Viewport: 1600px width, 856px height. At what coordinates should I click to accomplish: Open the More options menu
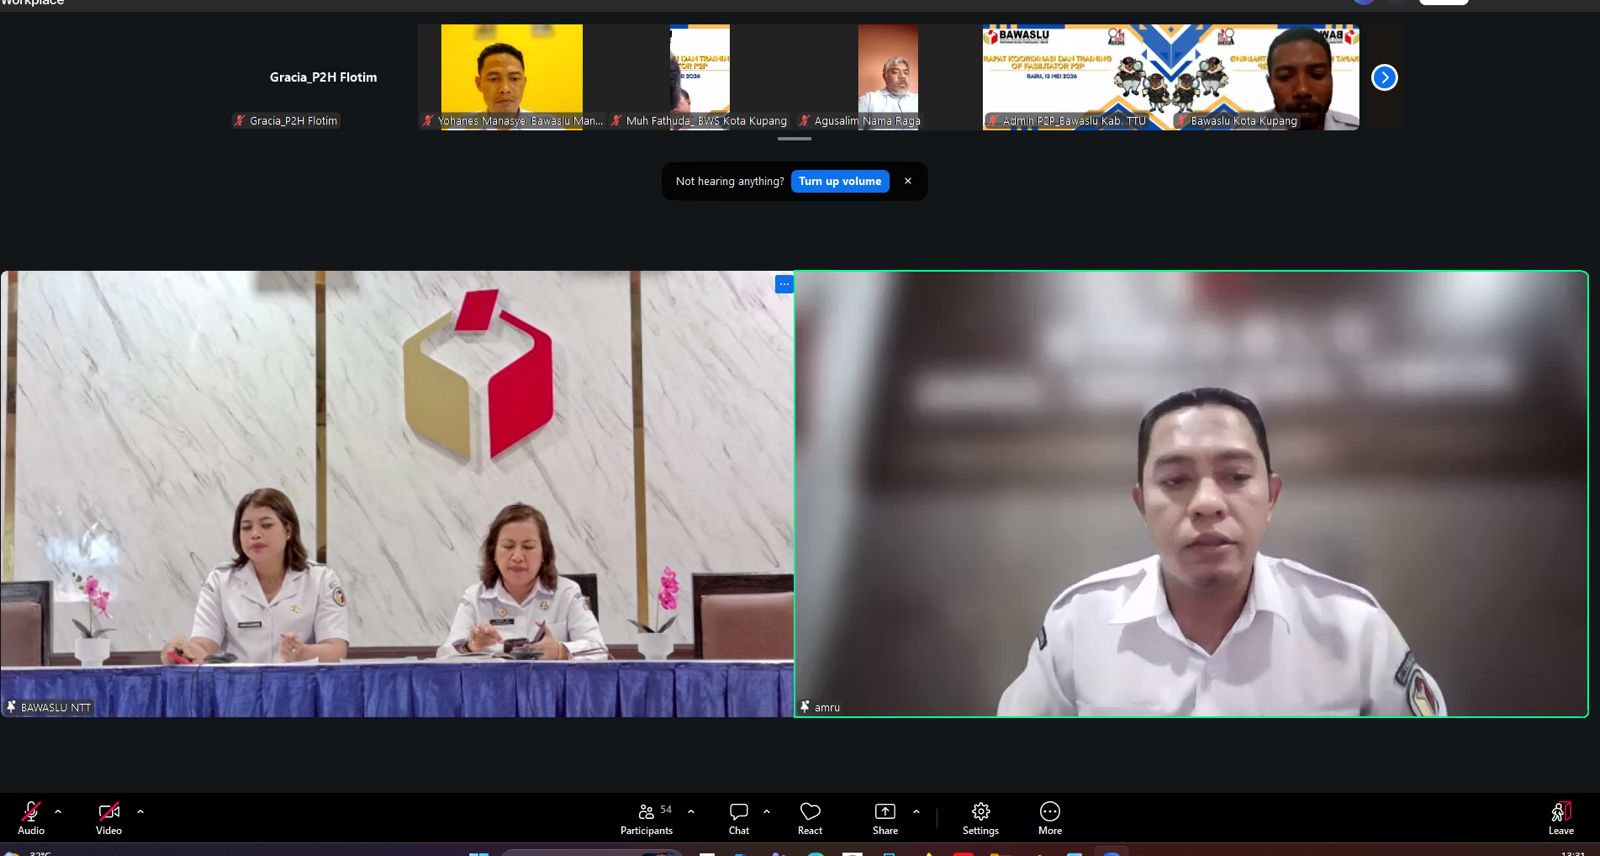(1050, 817)
